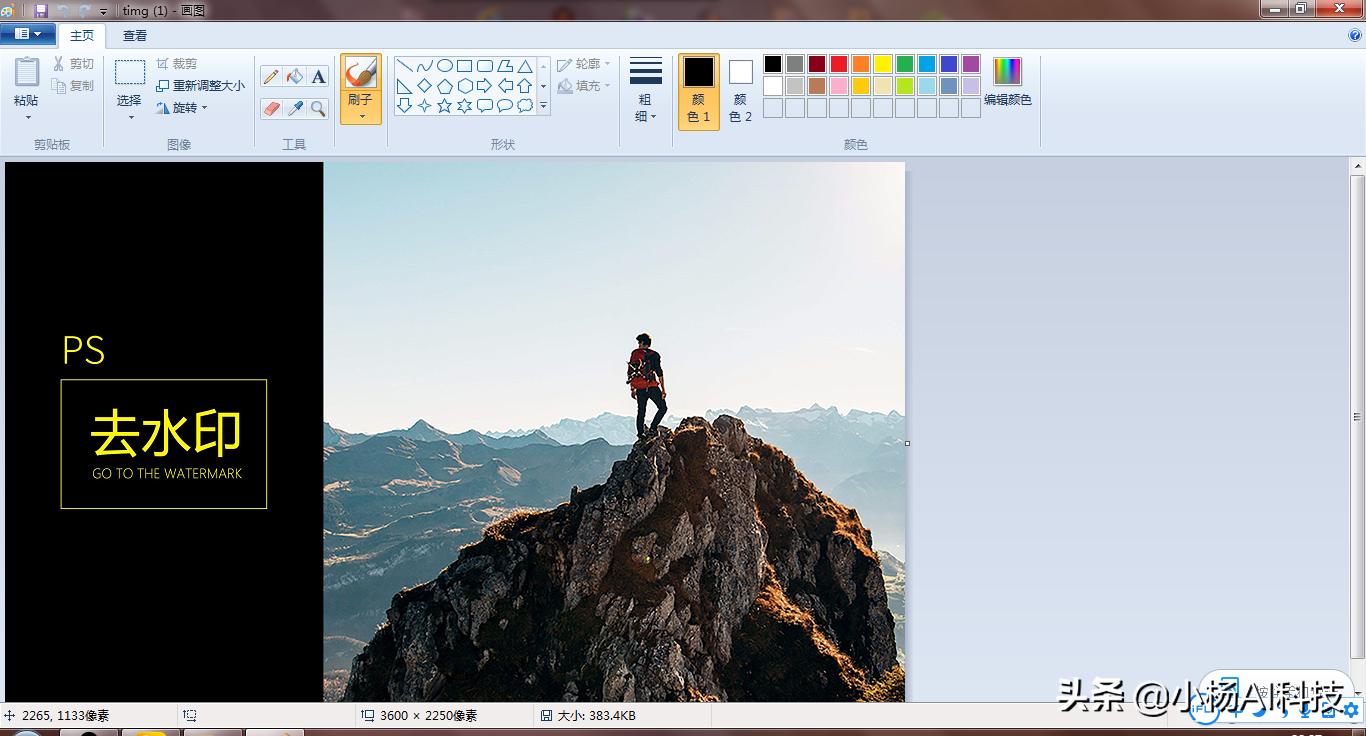Select the Magnifier tool
Screen dimensions: 1366x736
(318, 108)
